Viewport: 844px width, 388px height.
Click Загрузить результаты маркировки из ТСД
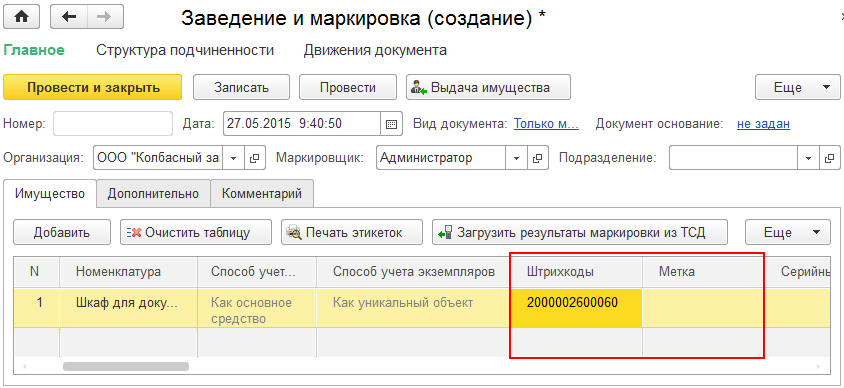(x=580, y=232)
